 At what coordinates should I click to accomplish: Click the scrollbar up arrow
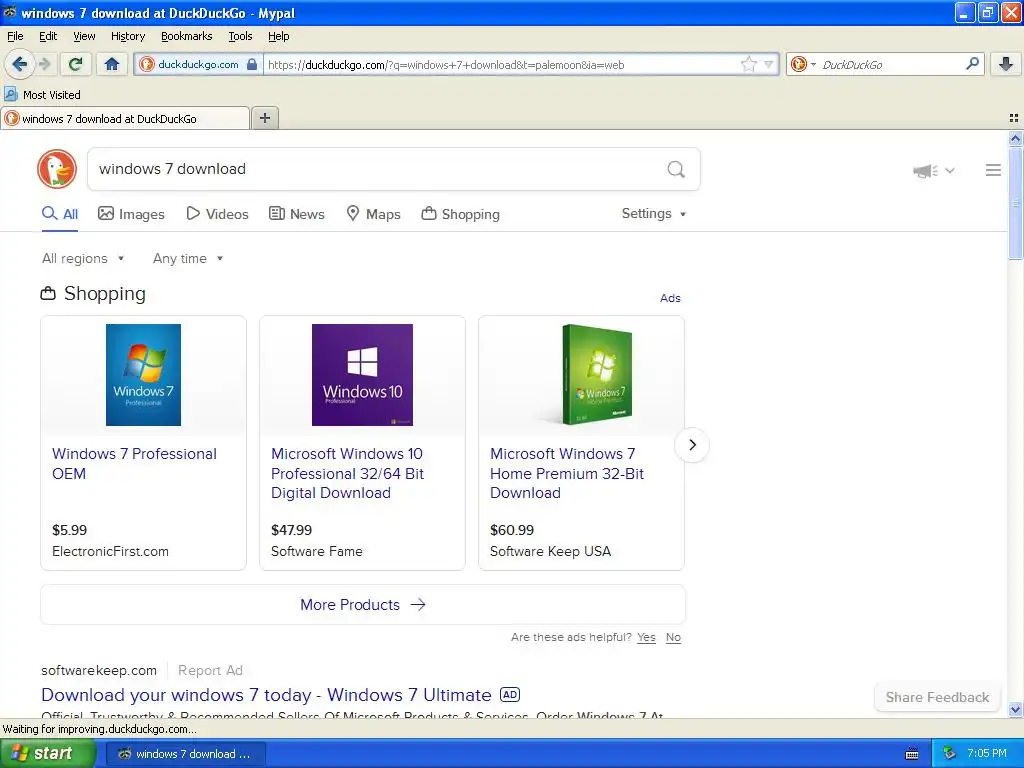(x=1016, y=138)
